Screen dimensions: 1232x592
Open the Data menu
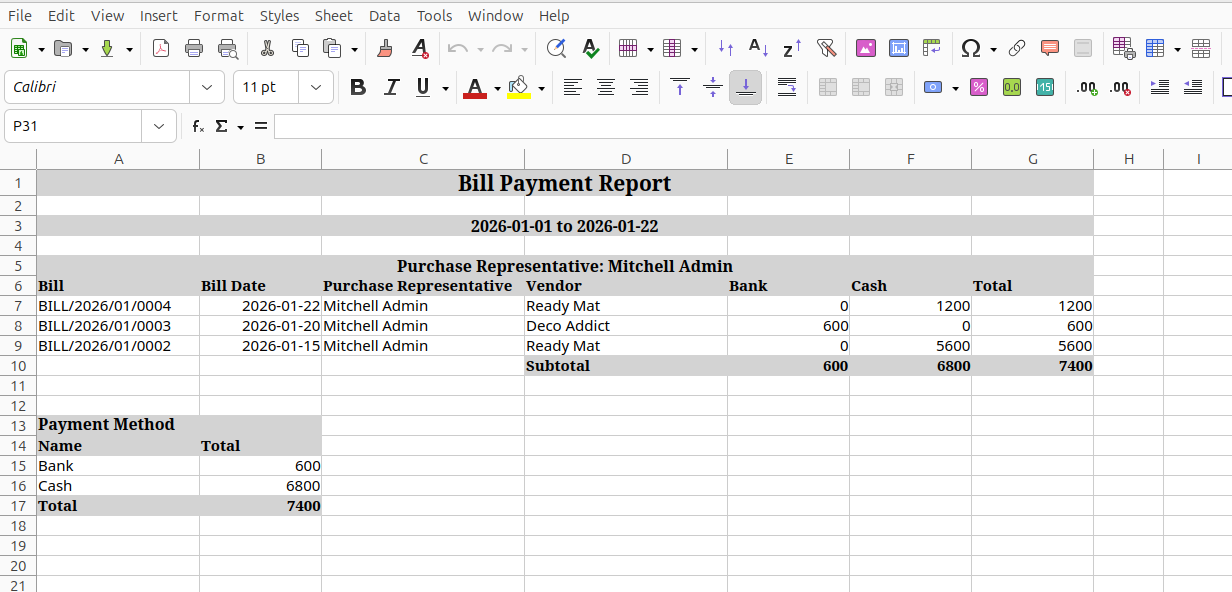coord(384,15)
